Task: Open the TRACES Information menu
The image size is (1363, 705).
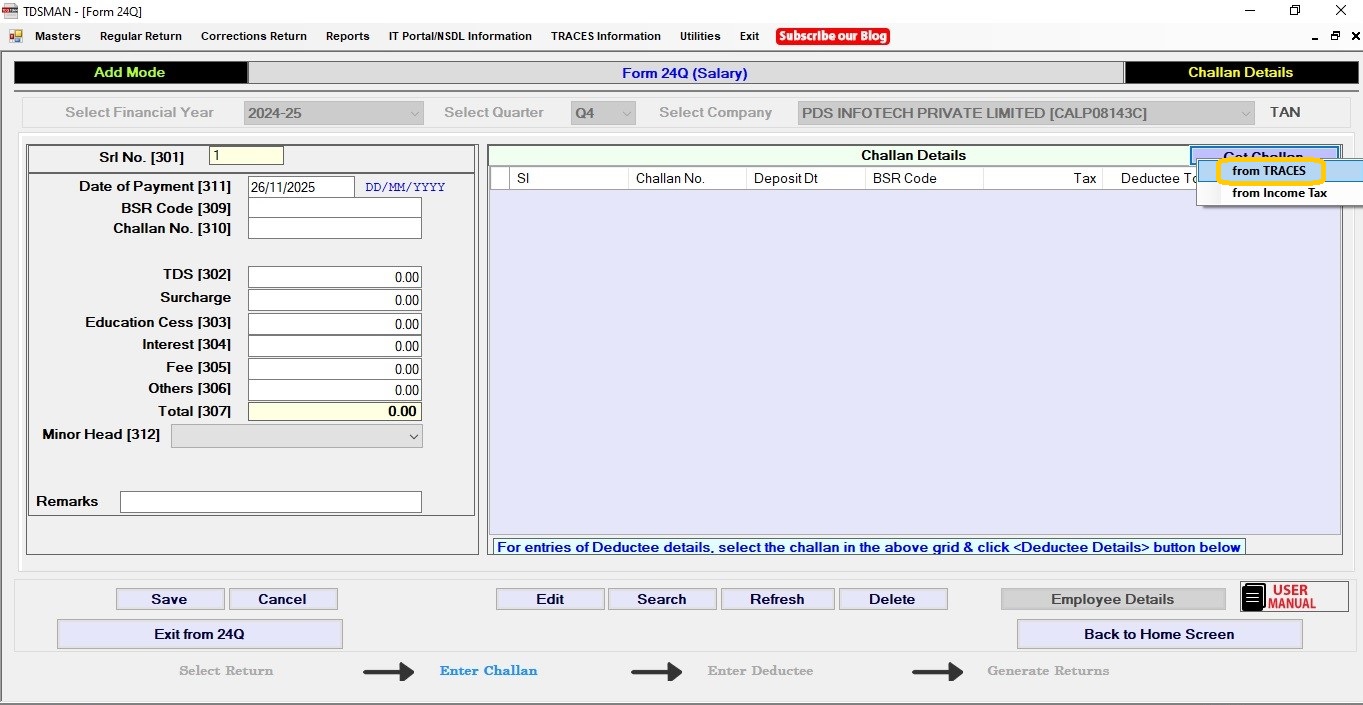Action: tap(605, 36)
